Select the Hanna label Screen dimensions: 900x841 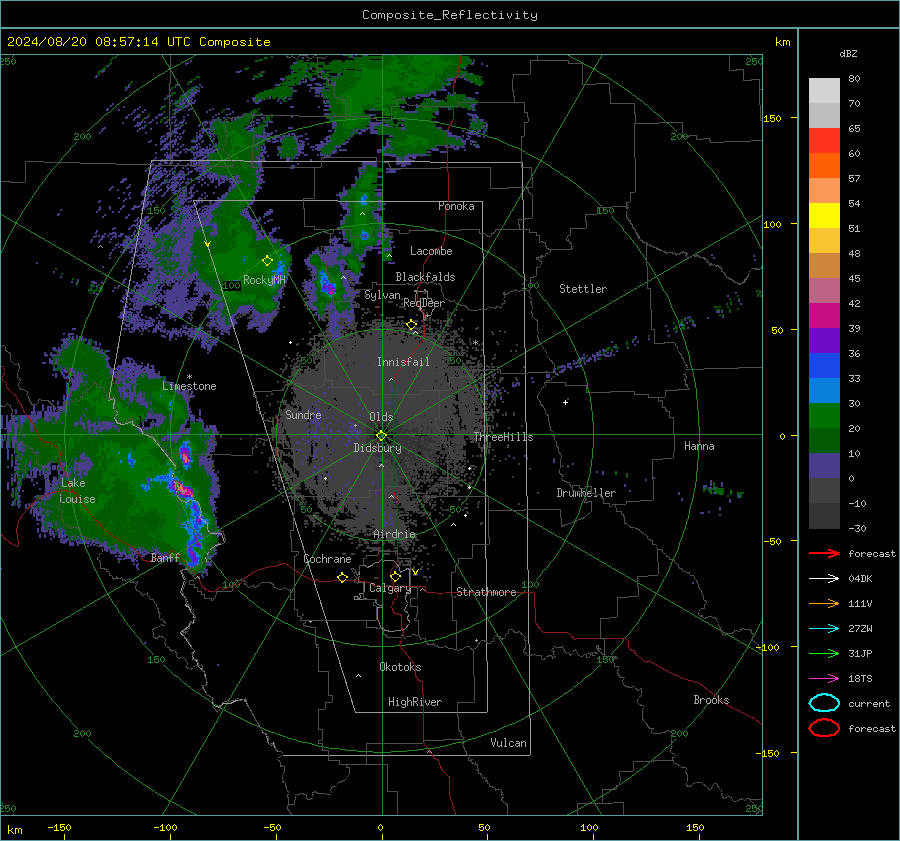click(x=699, y=446)
